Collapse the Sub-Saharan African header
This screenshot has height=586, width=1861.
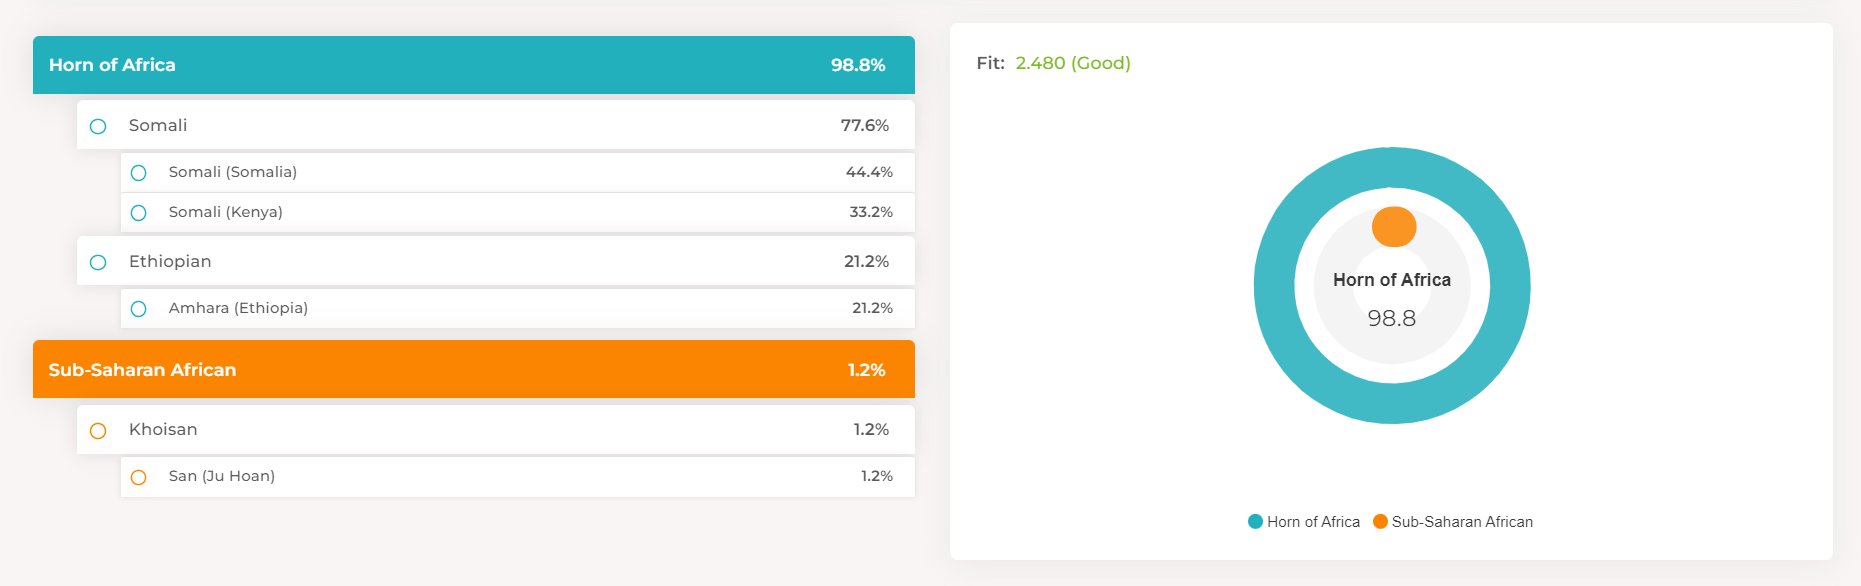473,370
